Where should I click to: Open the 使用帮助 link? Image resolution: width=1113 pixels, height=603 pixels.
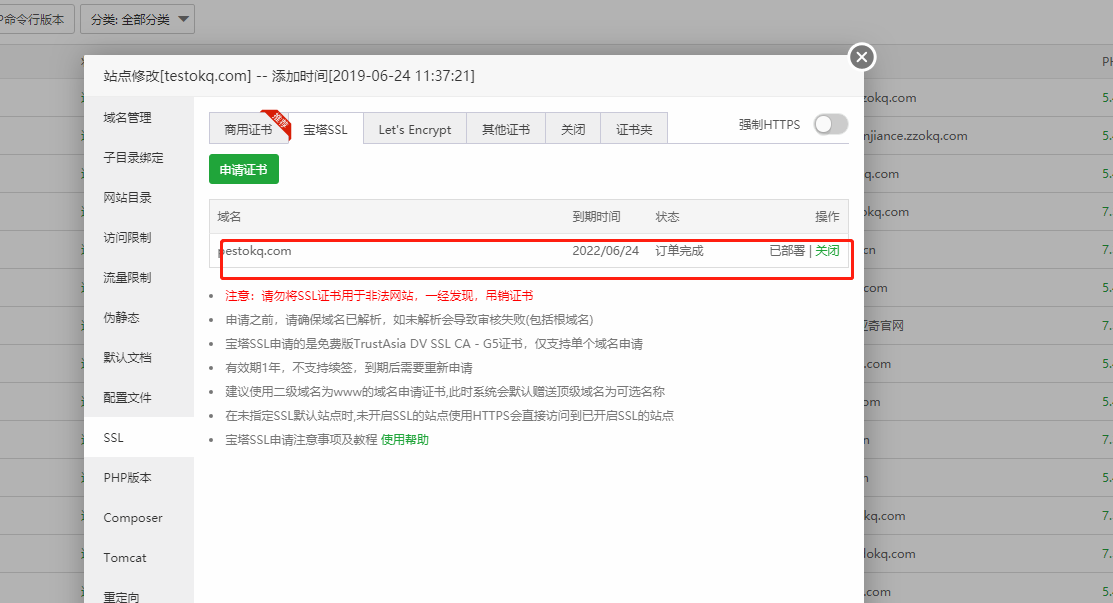(405, 440)
